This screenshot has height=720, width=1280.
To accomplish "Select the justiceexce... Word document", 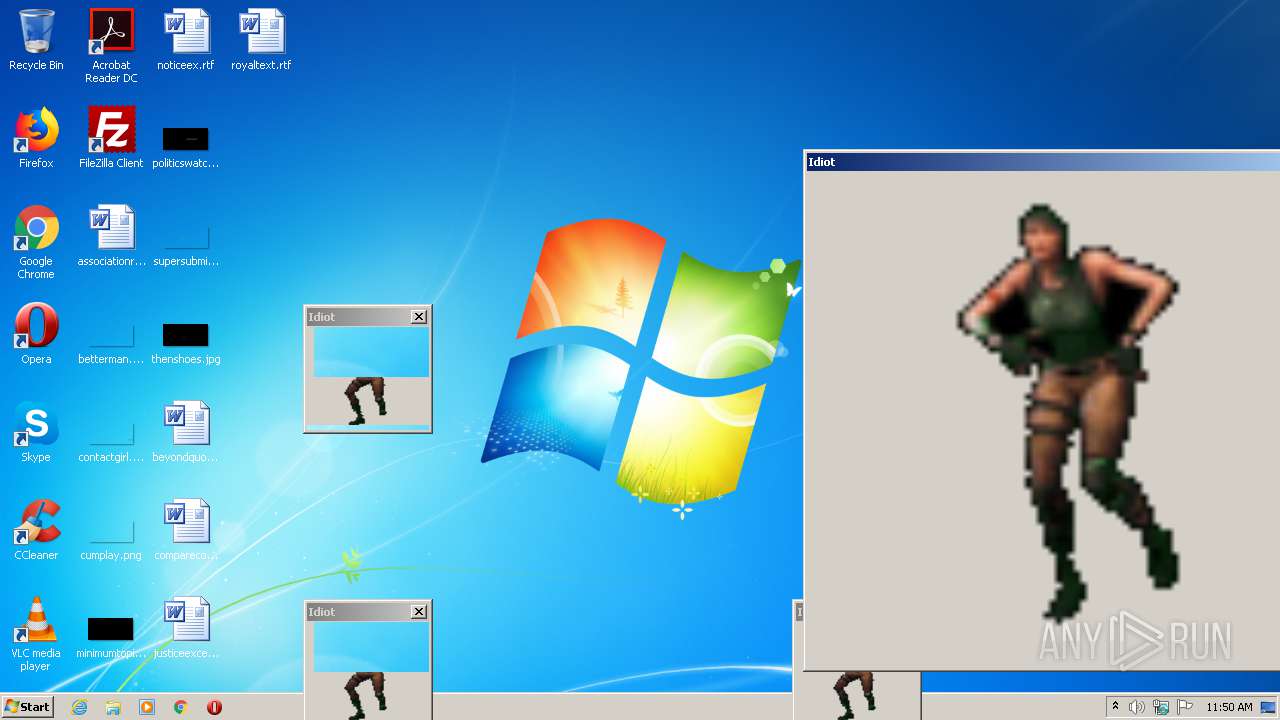I will pos(186,628).
